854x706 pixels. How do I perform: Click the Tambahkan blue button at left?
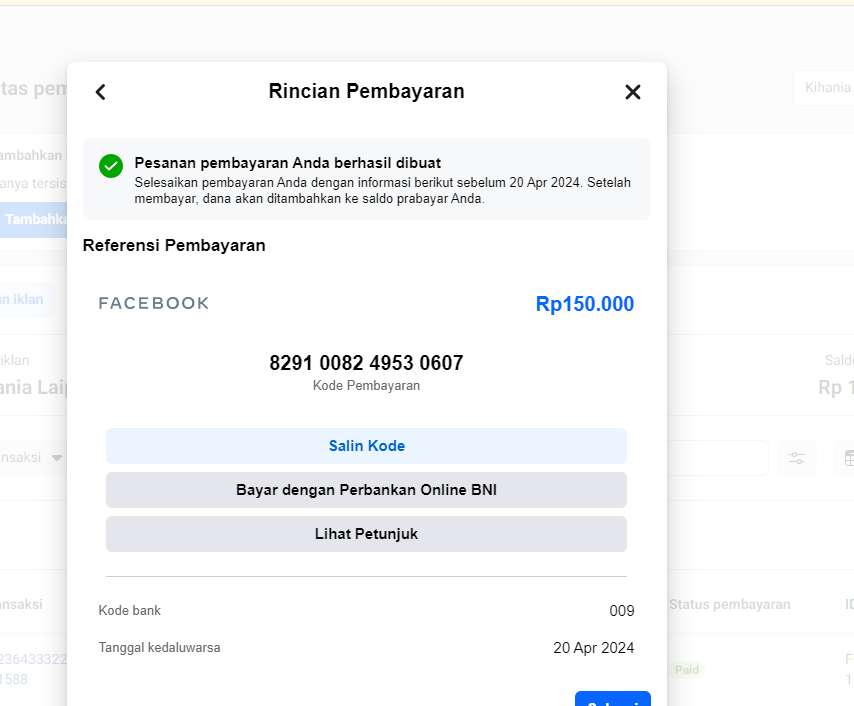click(x=34, y=220)
